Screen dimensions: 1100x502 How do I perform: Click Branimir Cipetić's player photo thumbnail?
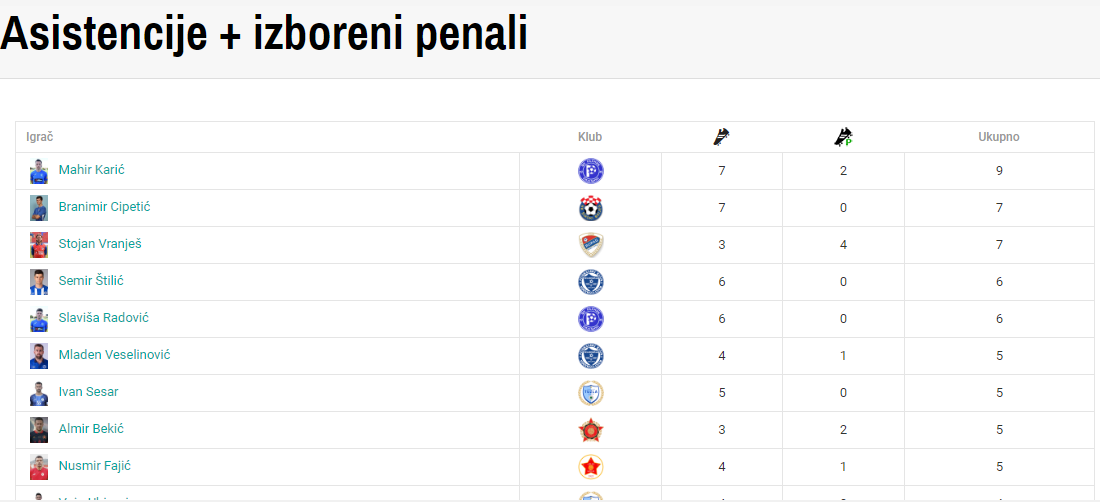[39, 208]
